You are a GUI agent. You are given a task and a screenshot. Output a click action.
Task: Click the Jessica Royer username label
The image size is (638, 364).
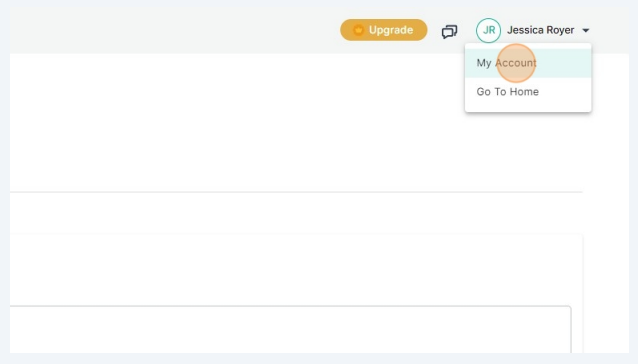tap(540, 30)
